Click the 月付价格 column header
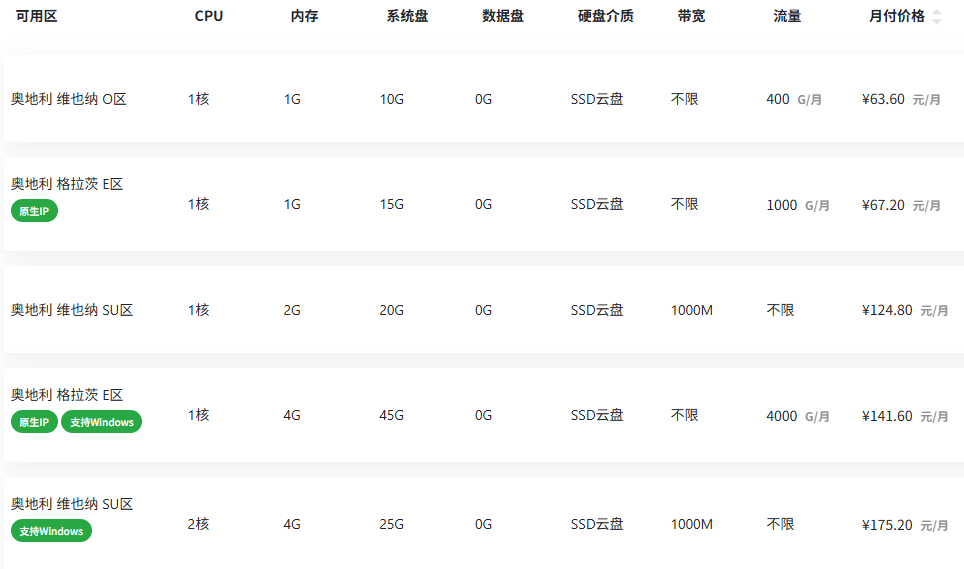Screen dimensions: 964x569 (896, 16)
